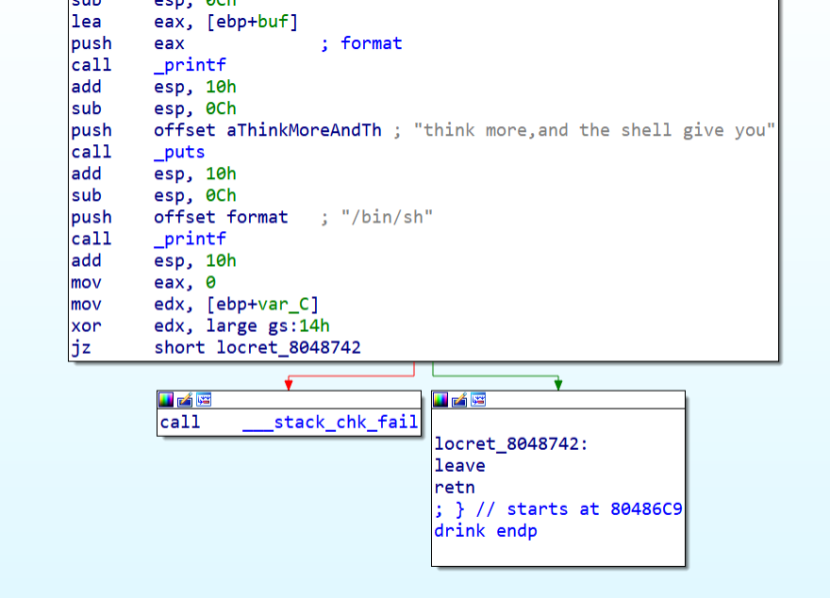
Task: Click the color icon on stack_chk_fail node
Action: (x=167, y=400)
